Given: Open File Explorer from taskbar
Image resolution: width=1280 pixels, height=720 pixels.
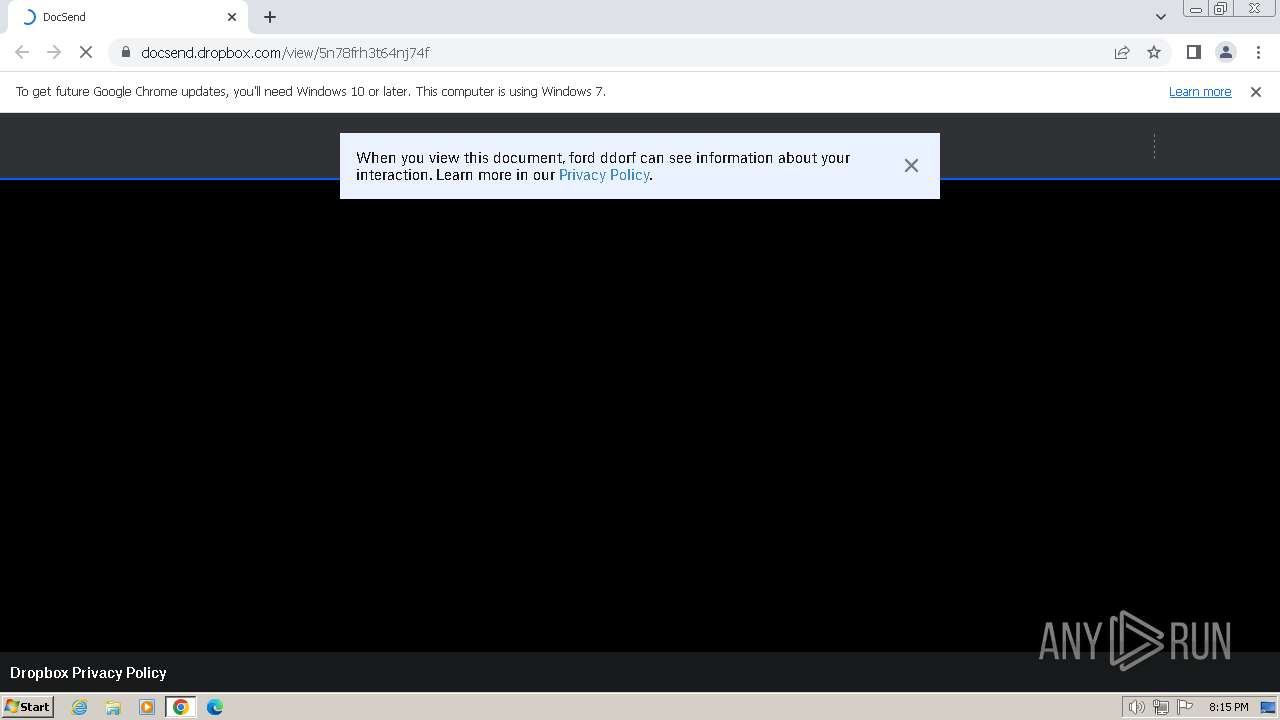Looking at the screenshot, I should [x=113, y=707].
